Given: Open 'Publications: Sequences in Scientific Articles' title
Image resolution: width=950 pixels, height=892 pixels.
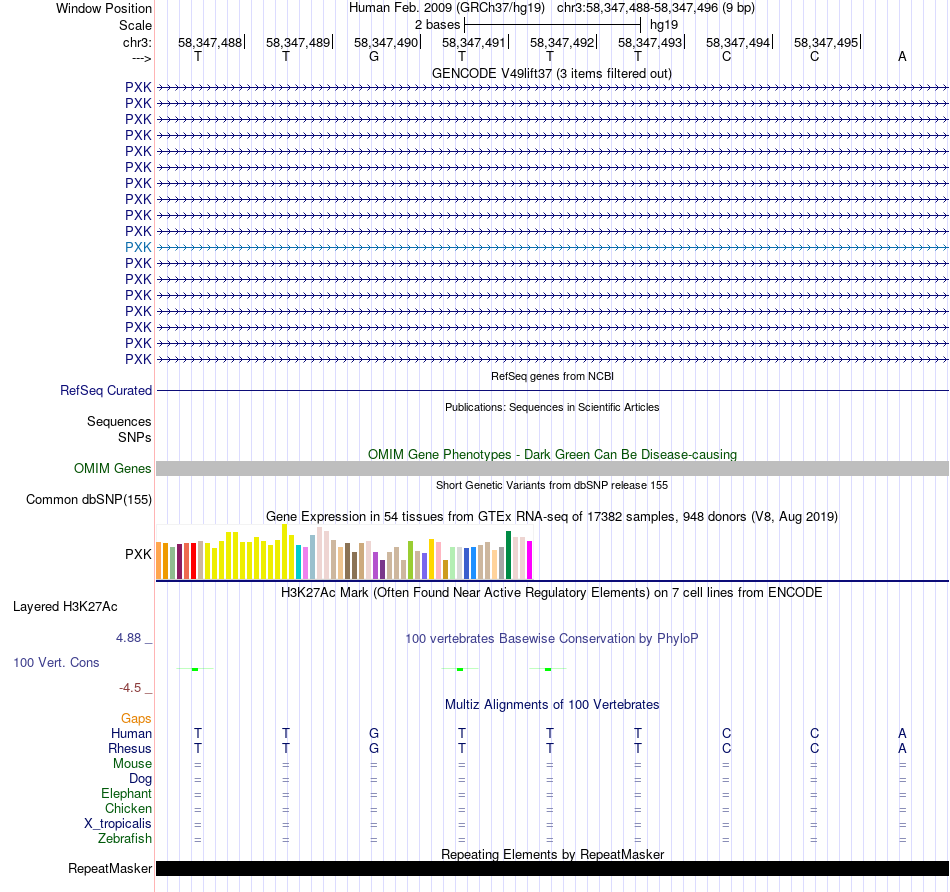Looking at the screenshot, I should click(x=552, y=407).
